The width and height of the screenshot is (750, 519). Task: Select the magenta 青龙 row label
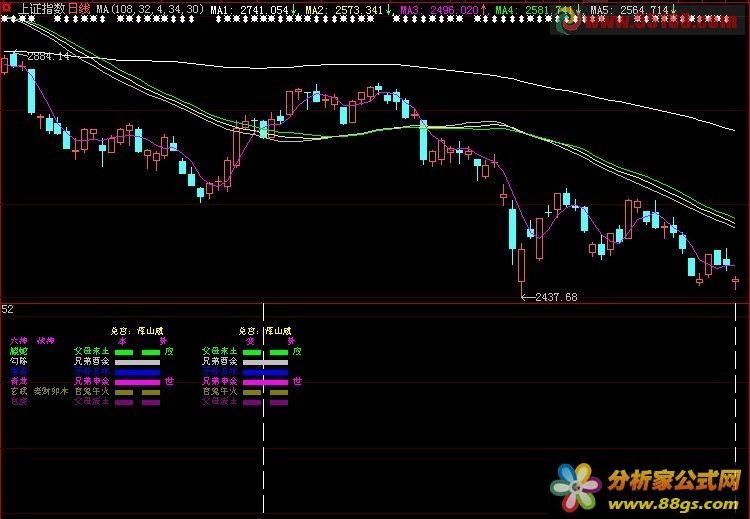pos(19,381)
